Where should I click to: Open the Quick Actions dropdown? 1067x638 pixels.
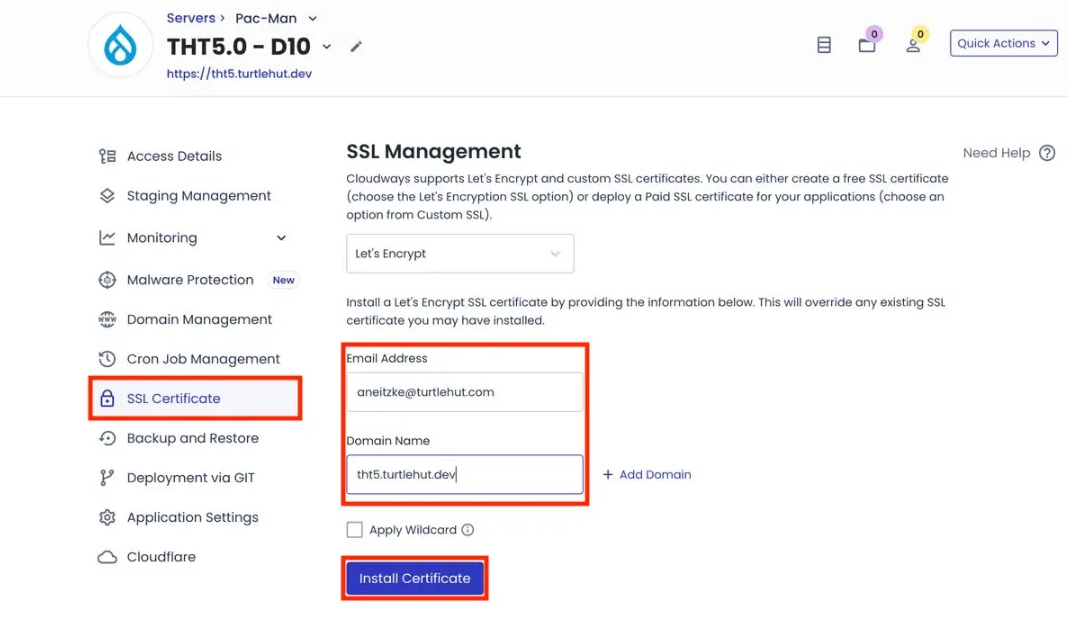click(x=1003, y=43)
